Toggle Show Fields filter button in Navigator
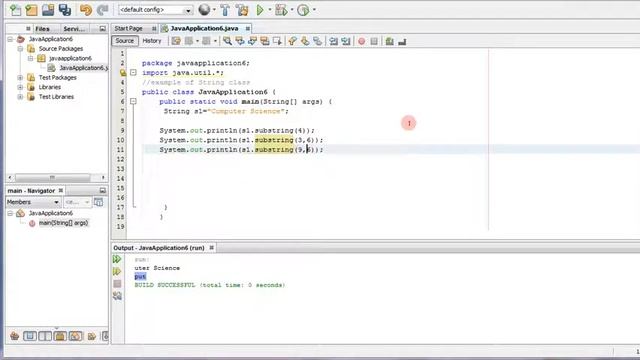 30,336
